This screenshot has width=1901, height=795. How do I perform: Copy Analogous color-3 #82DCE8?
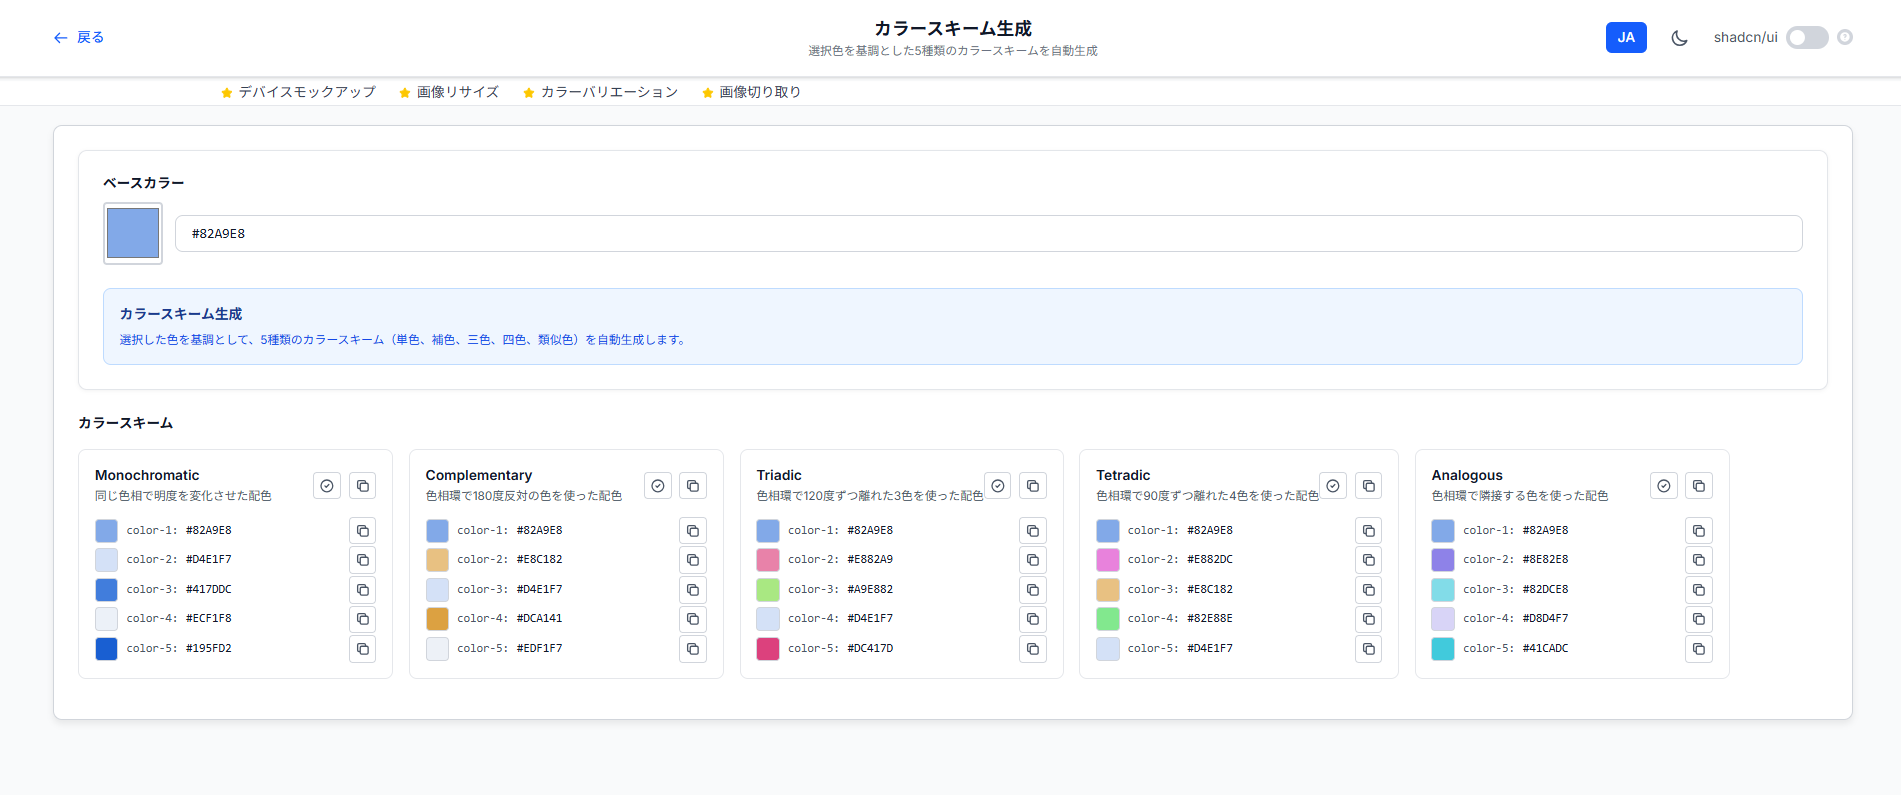[1699, 590]
